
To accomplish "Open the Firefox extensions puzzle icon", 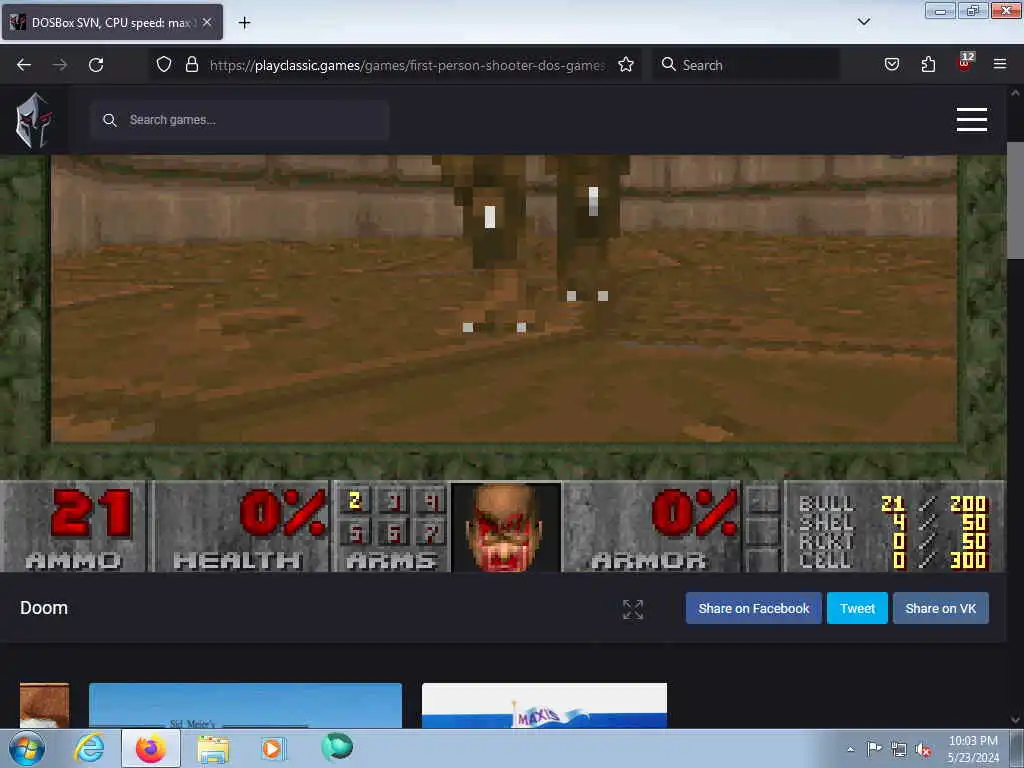I will pos(928,64).
